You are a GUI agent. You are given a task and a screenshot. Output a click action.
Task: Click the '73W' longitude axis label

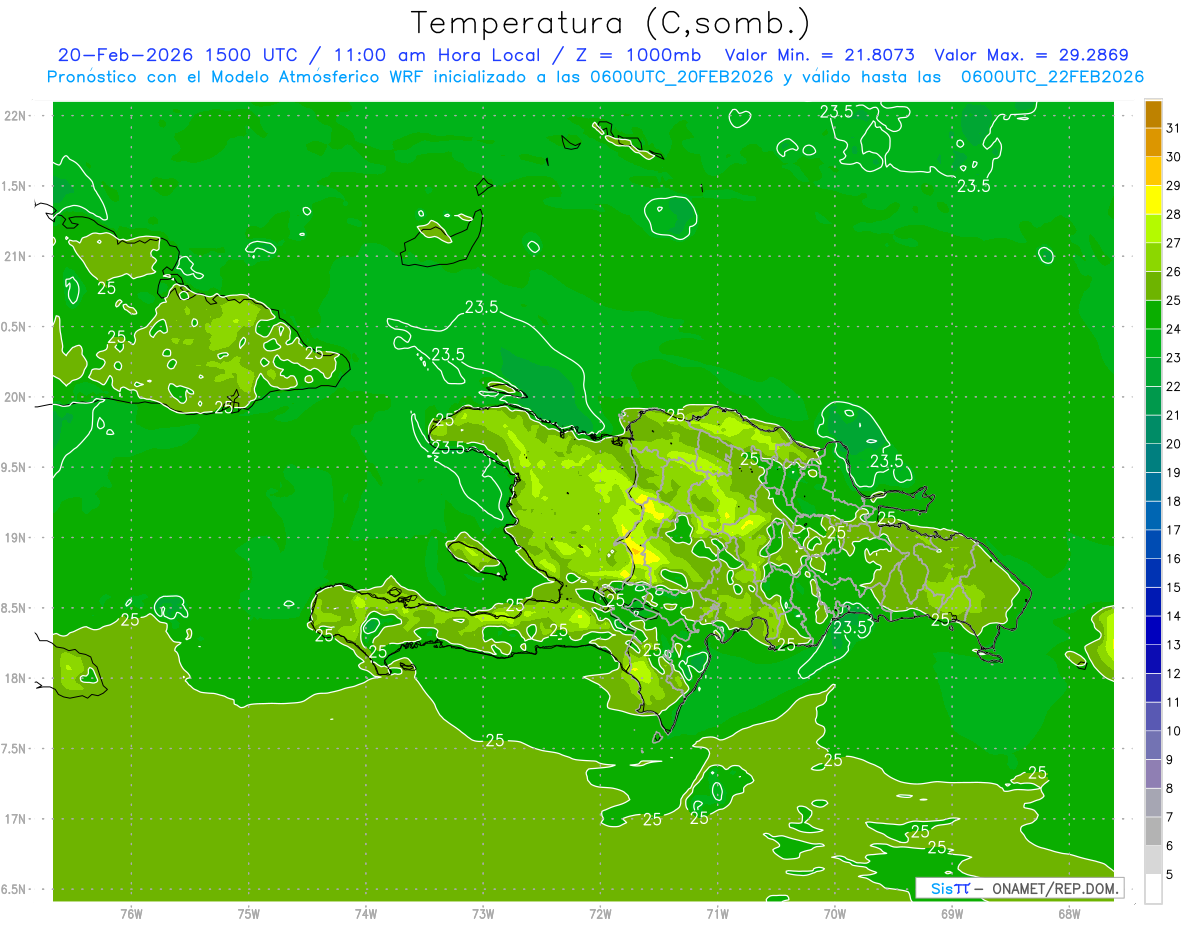(x=482, y=914)
